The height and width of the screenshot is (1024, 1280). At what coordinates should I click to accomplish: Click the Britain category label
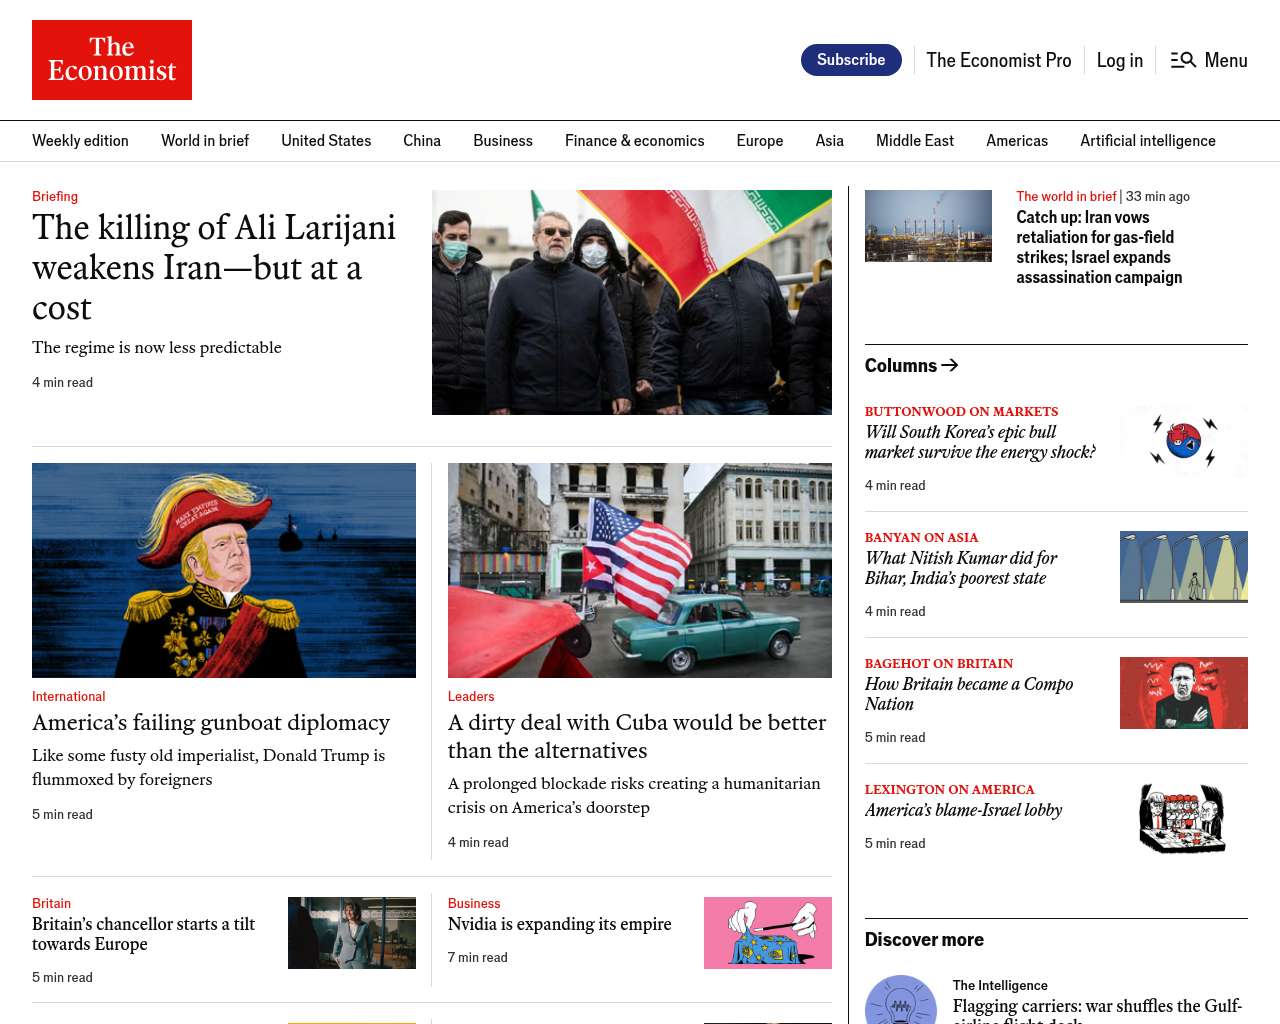pyautogui.click(x=51, y=903)
